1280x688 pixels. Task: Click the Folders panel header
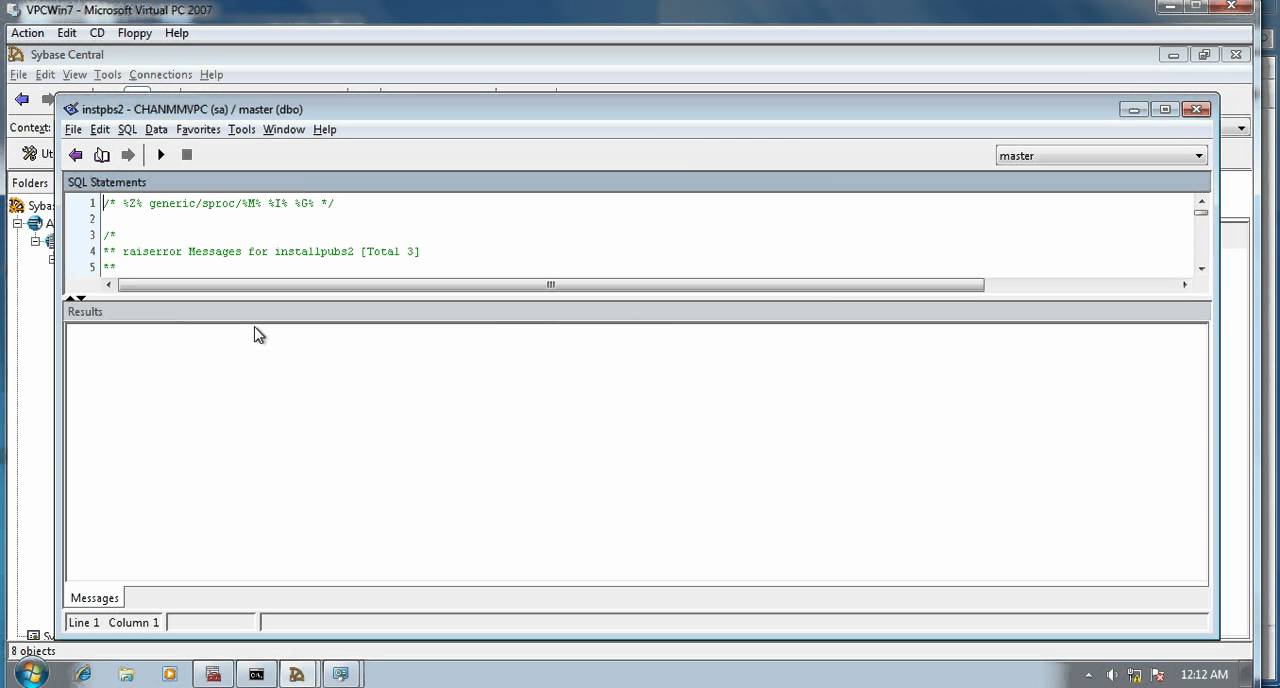tap(30, 183)
